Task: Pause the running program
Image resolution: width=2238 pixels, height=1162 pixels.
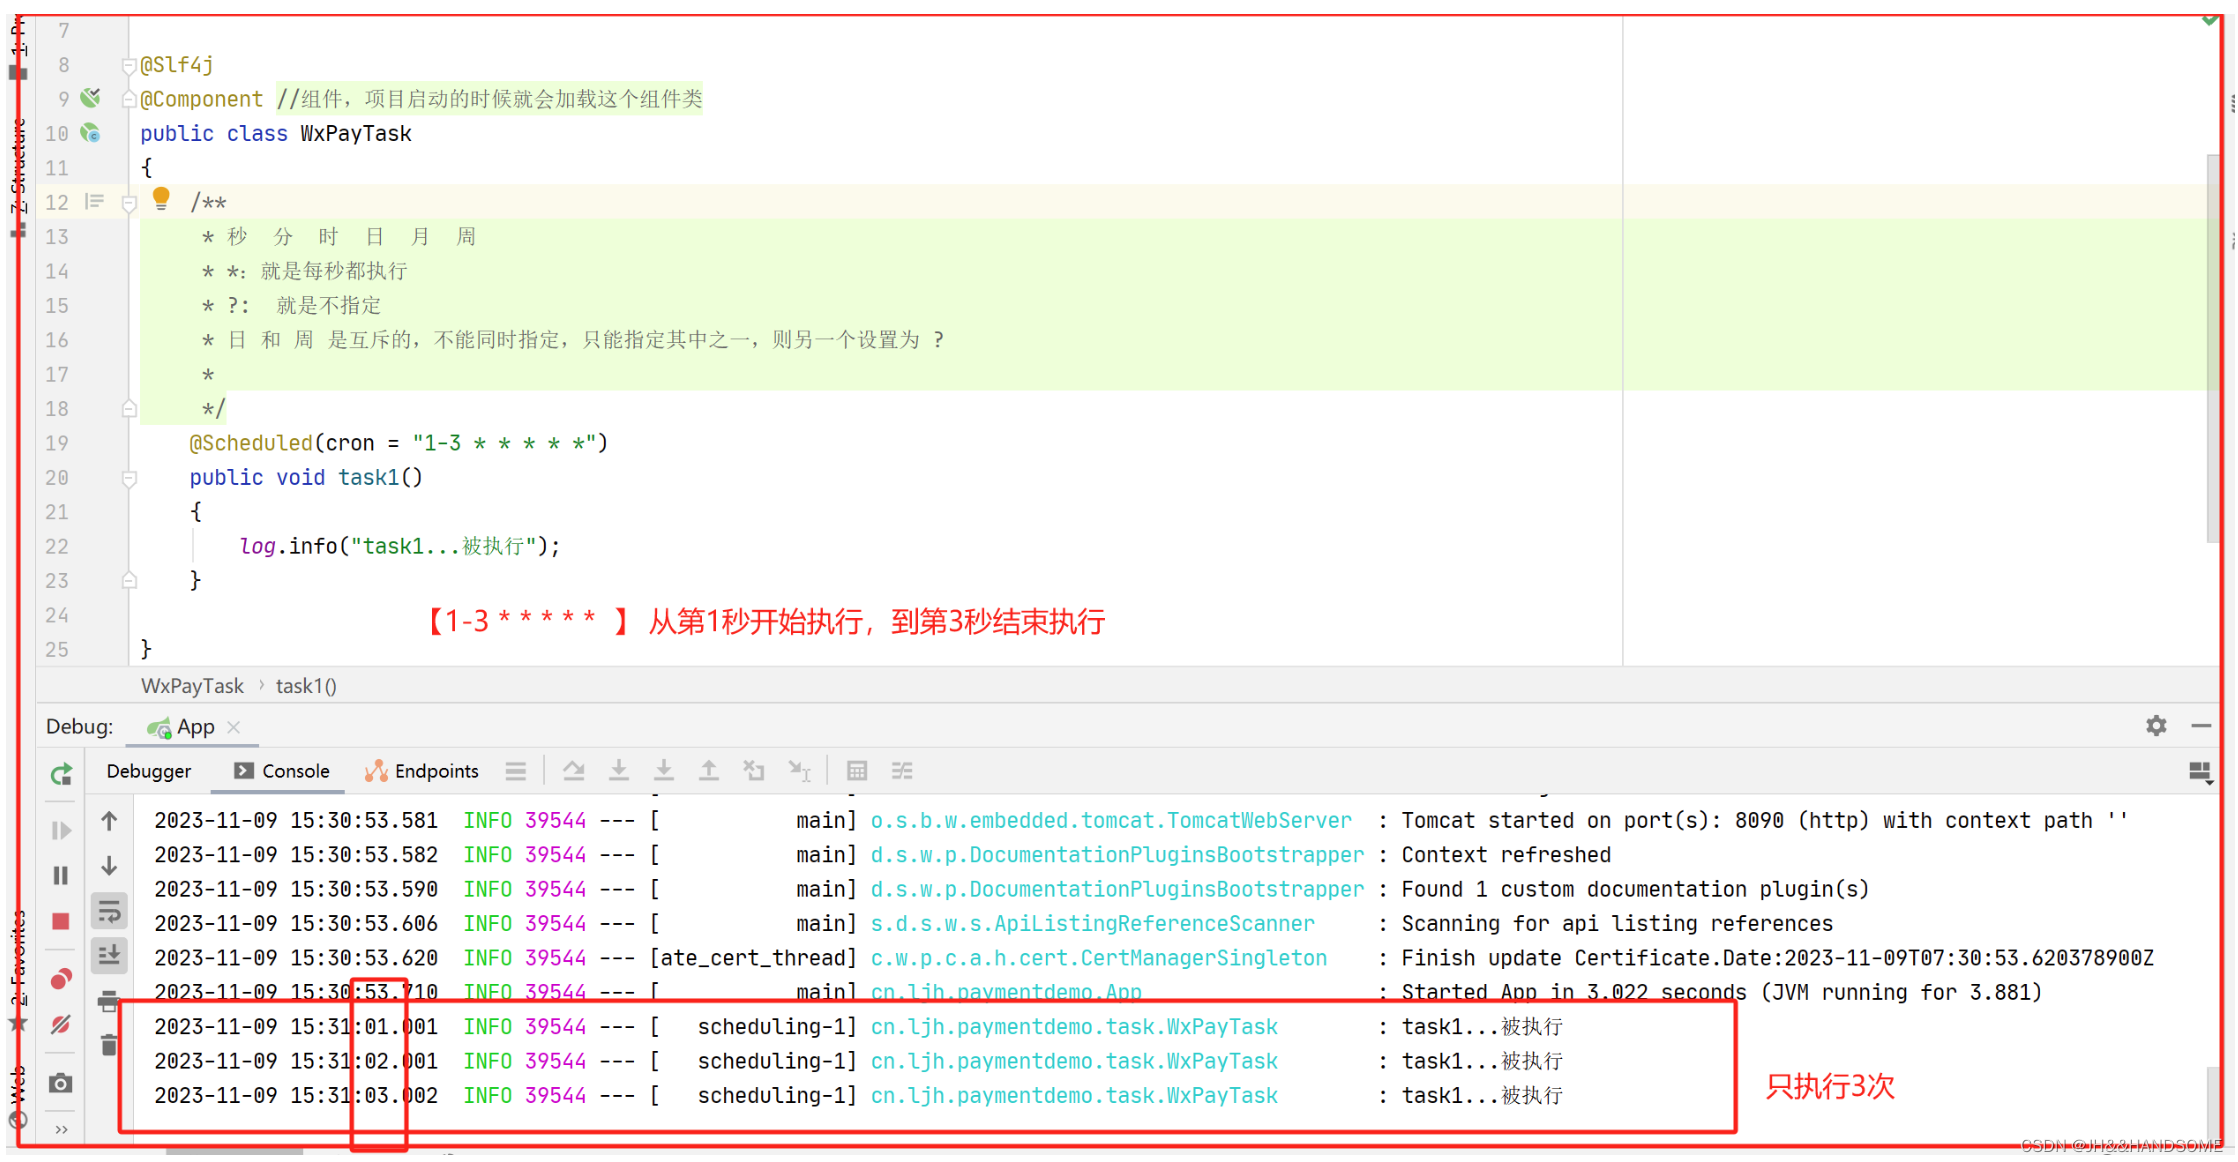Action: coord(61,876)
